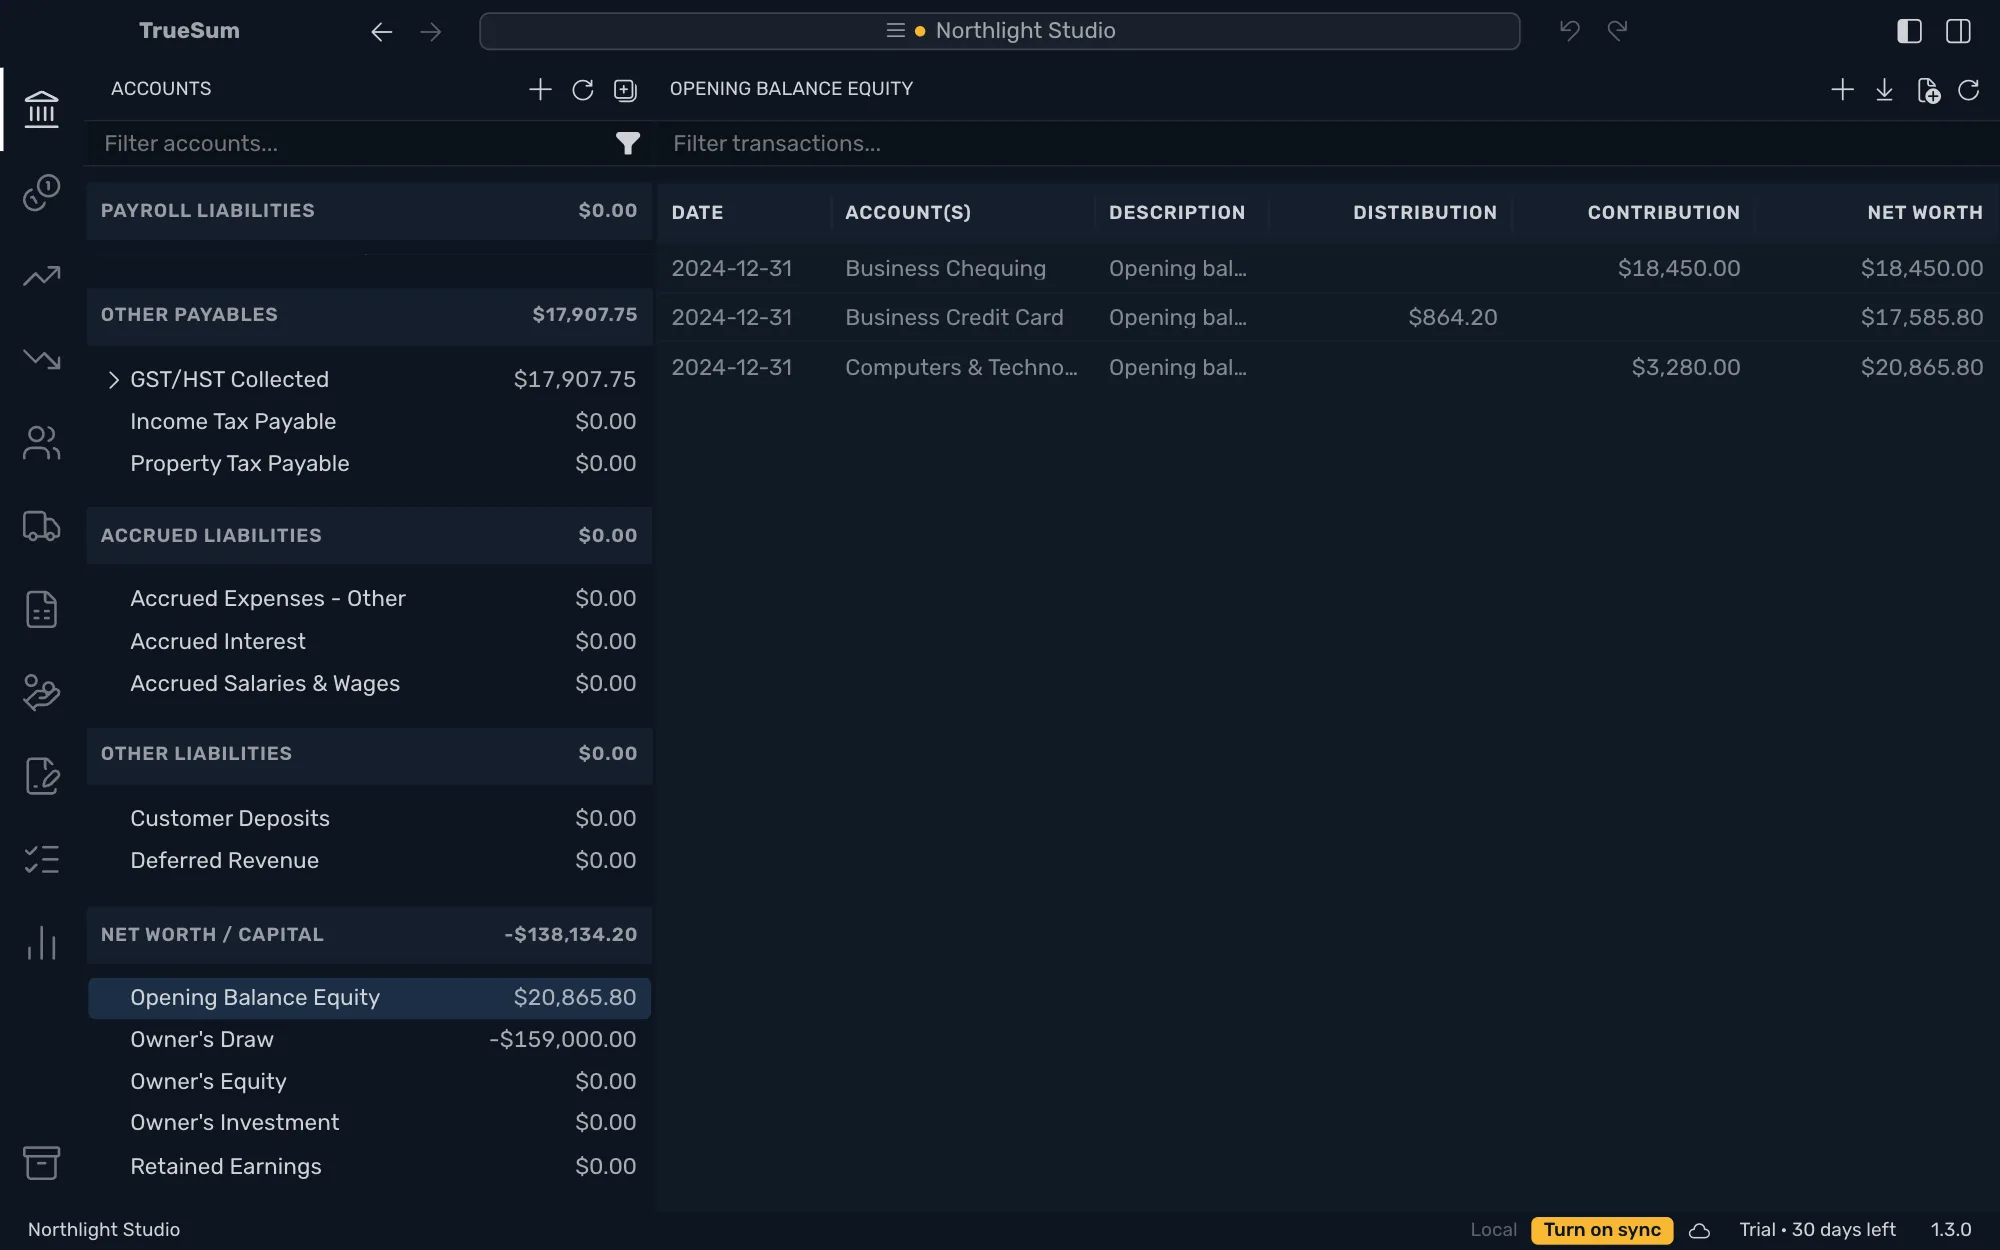
Task: Refresh the accounts list
Action: pos(583,90)
